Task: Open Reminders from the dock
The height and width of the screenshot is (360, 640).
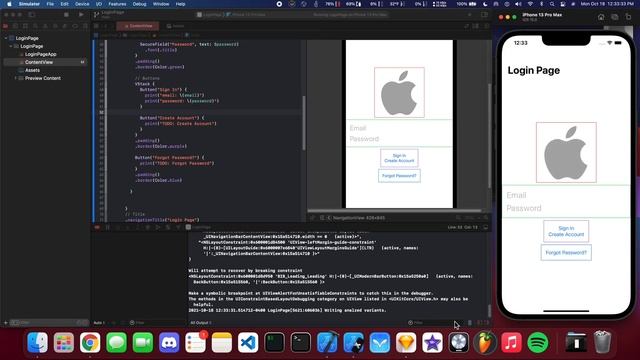Action: 196,342
